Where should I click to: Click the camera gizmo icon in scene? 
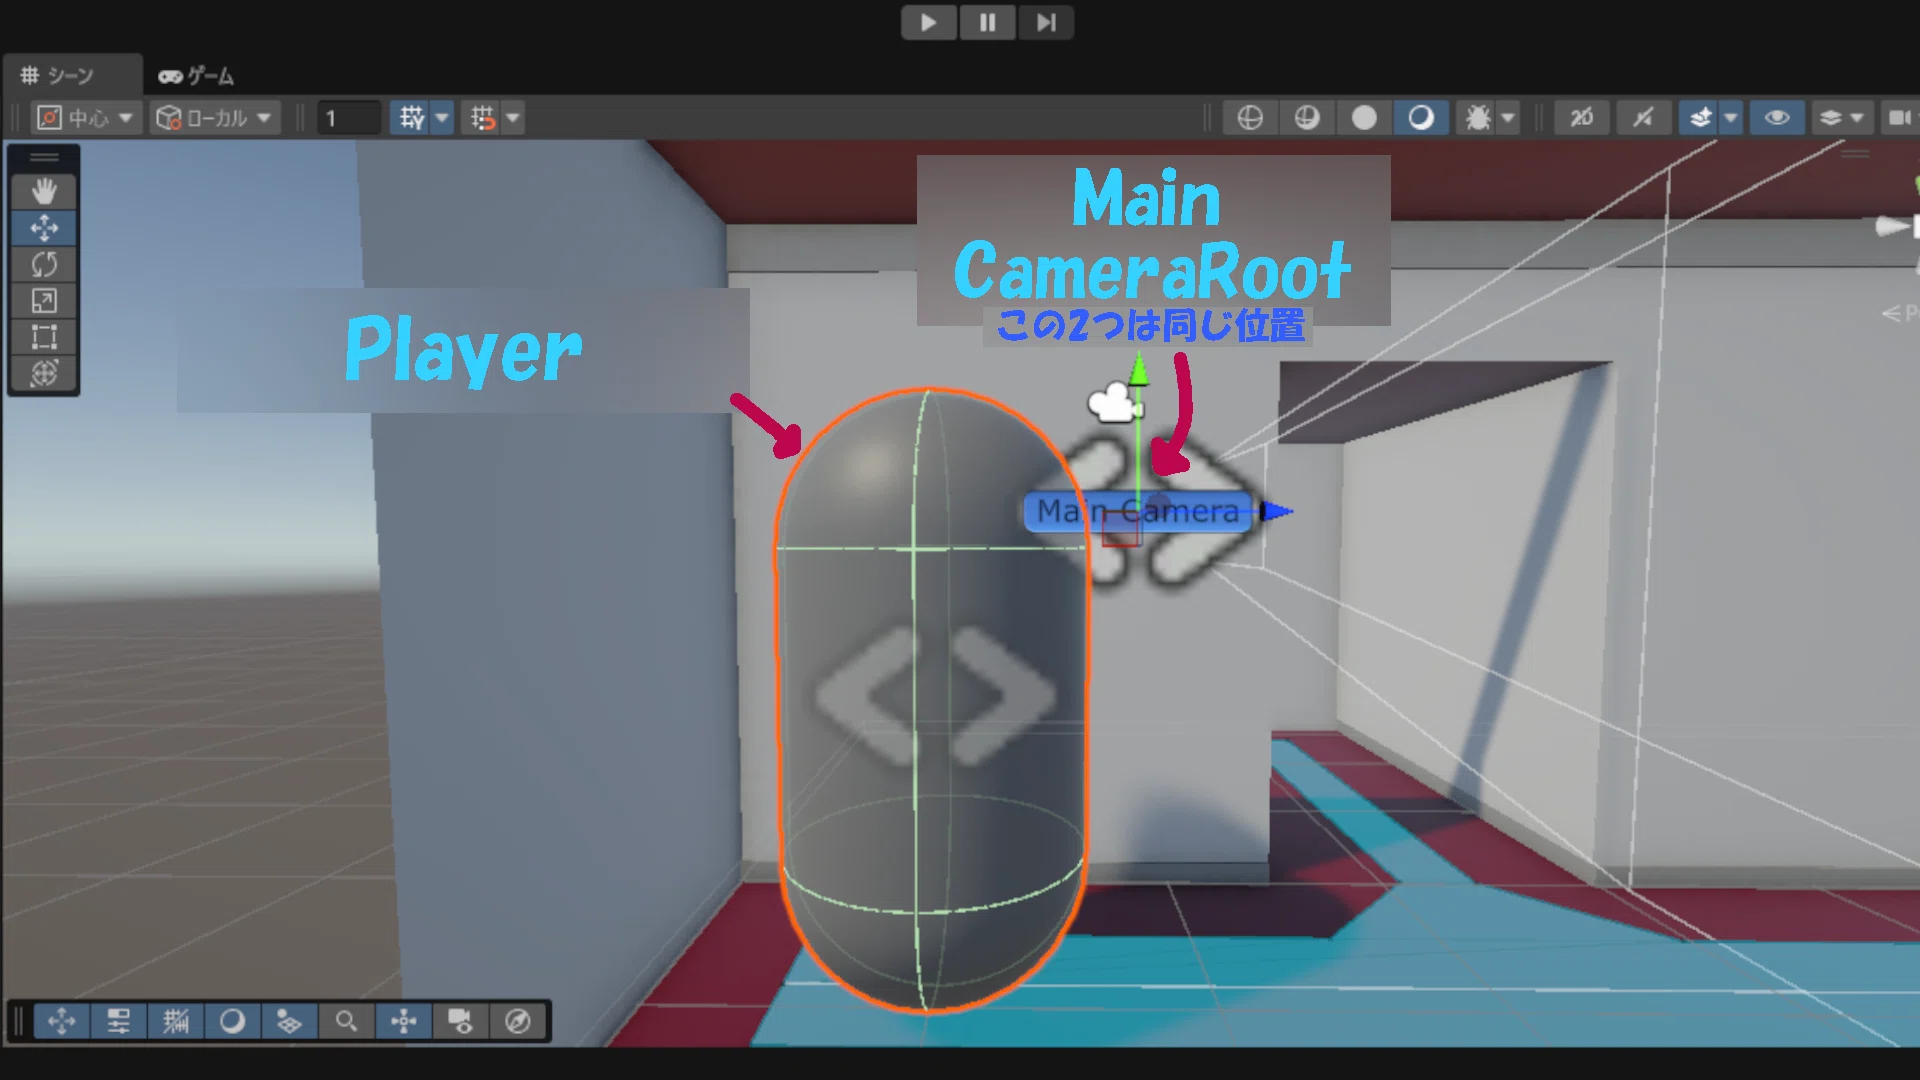[1114, 402]
